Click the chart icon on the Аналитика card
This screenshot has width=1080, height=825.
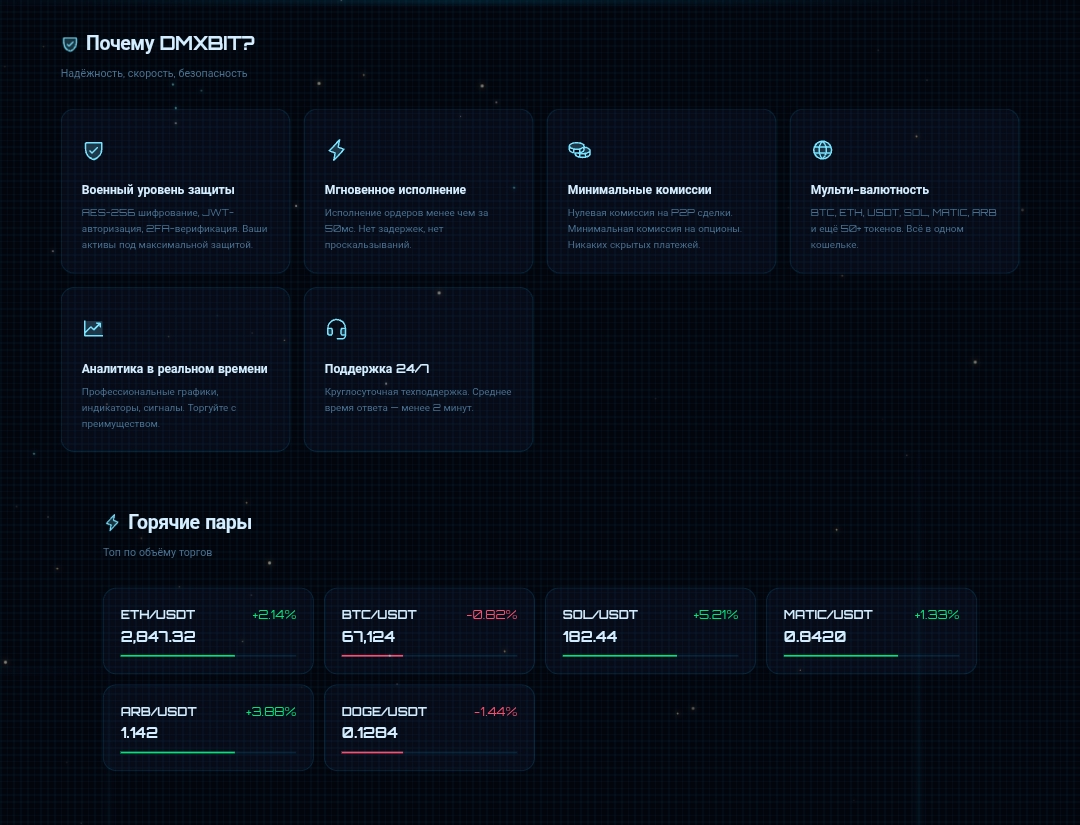point(93,328)
